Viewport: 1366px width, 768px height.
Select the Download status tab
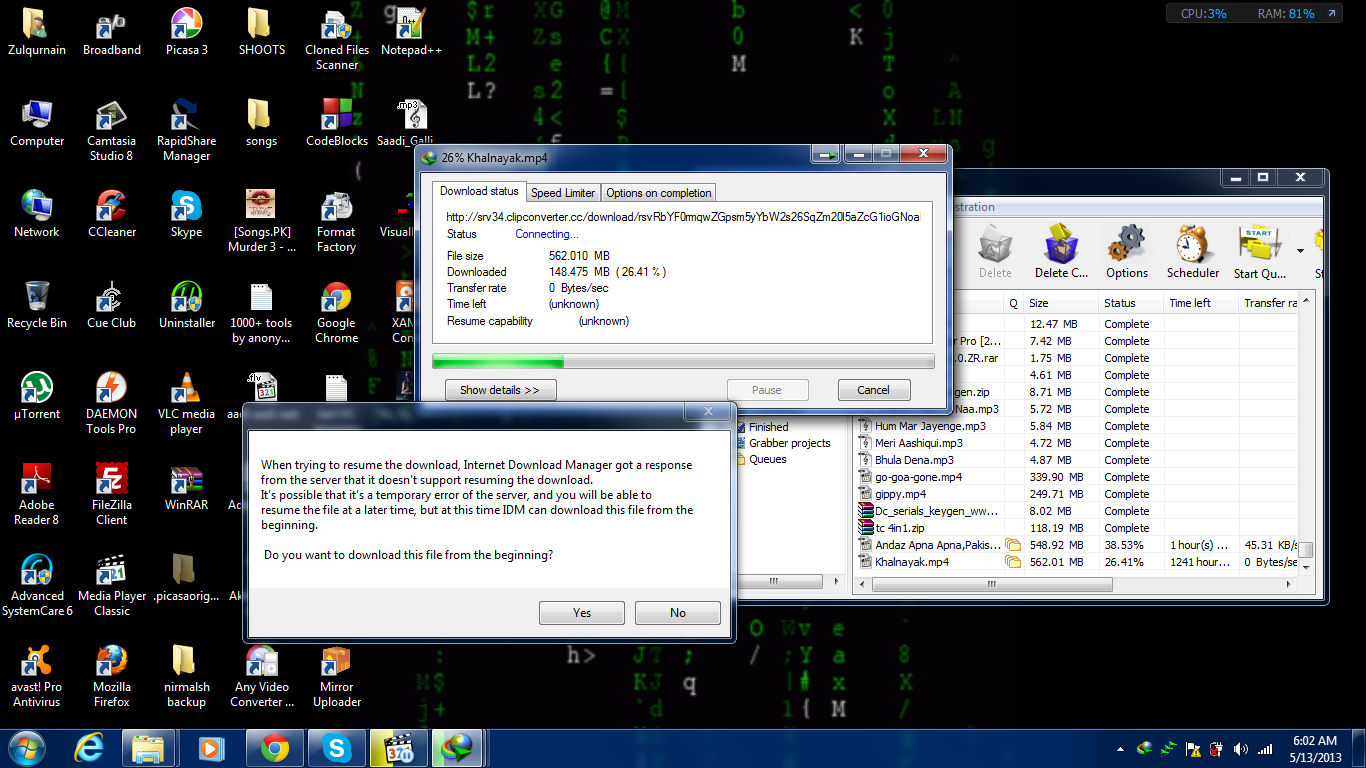click(x=479, y=191)
